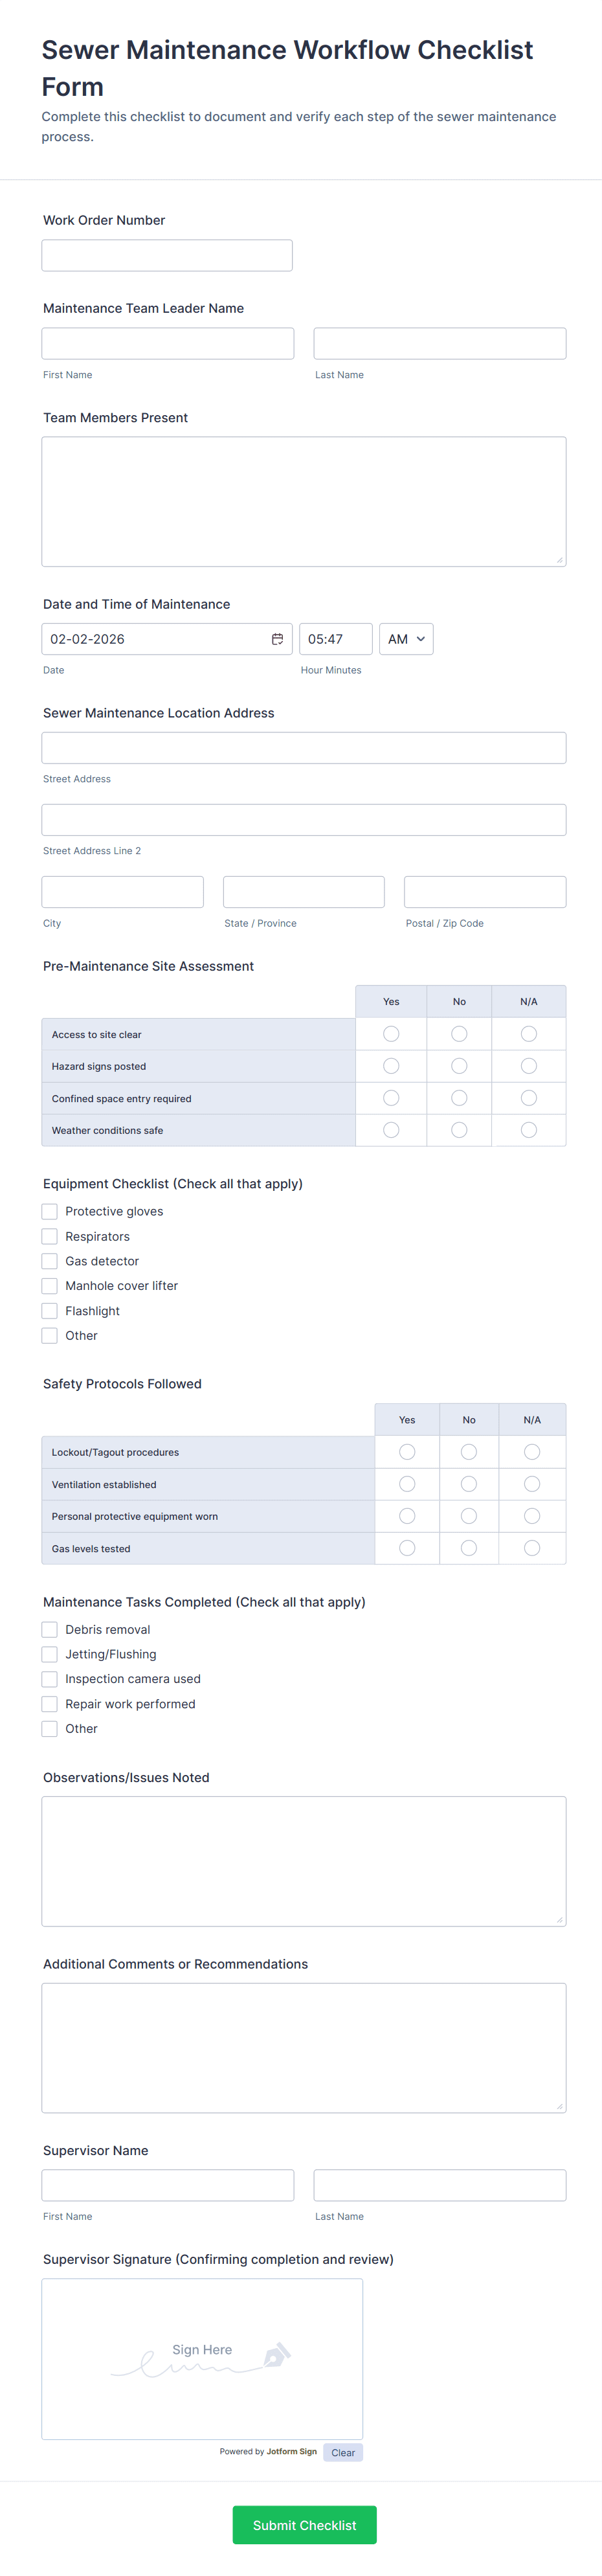Screen dimensions: 602x2576
Task: Tick the Gas detector checkbox
Action: (50, 1261)
